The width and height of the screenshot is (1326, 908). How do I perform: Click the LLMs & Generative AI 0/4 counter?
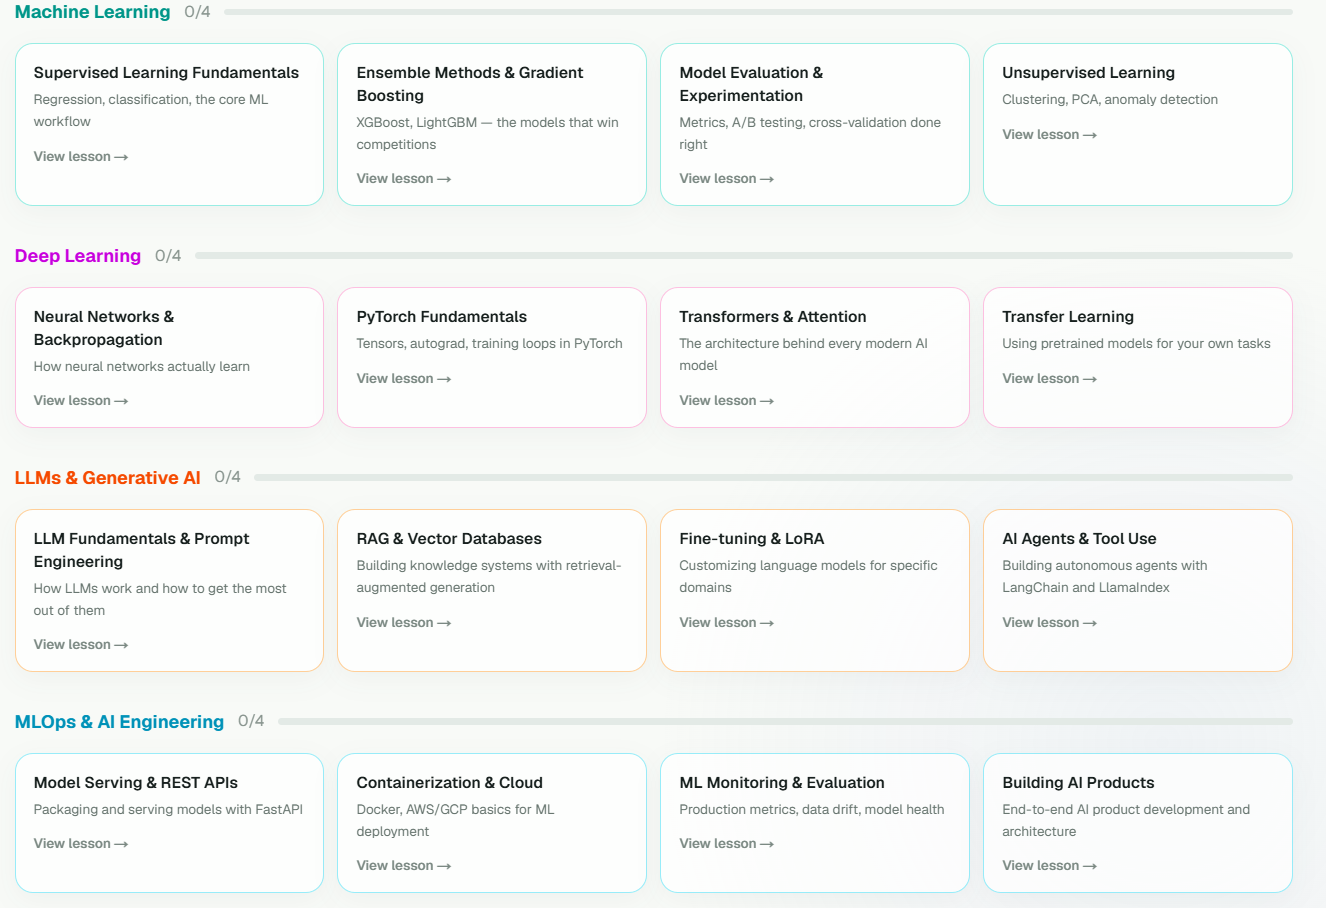click(x=228, y=478)
